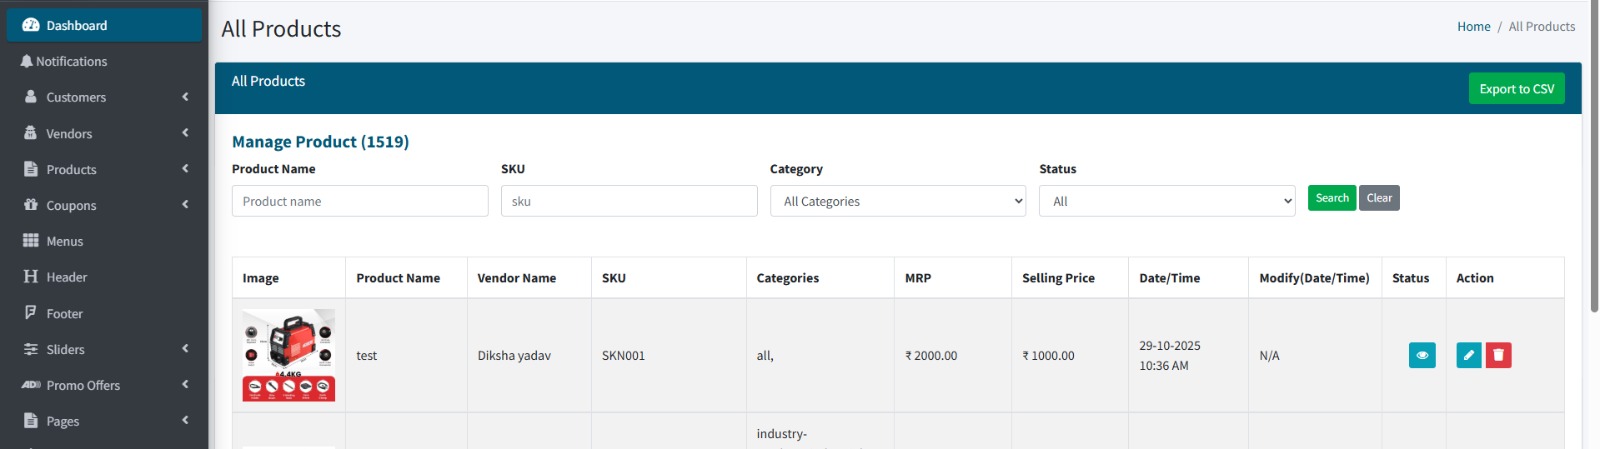
Task: Click the green Search button
Action: (x=1331, y=198)
